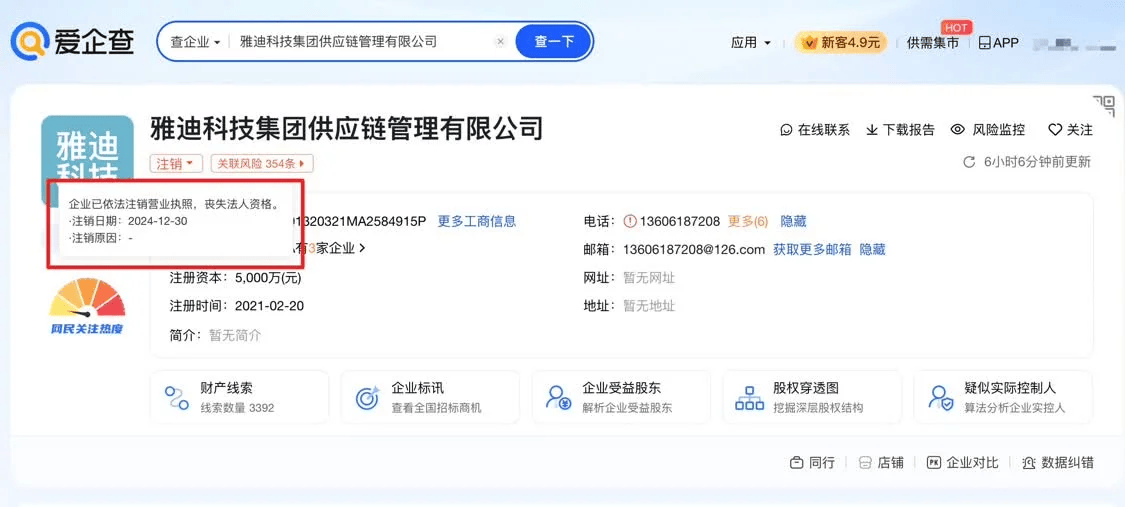1125x507 pixels.
Task: Click the 暂无简介 placeholder text
Action: click(x=235, y=335)
